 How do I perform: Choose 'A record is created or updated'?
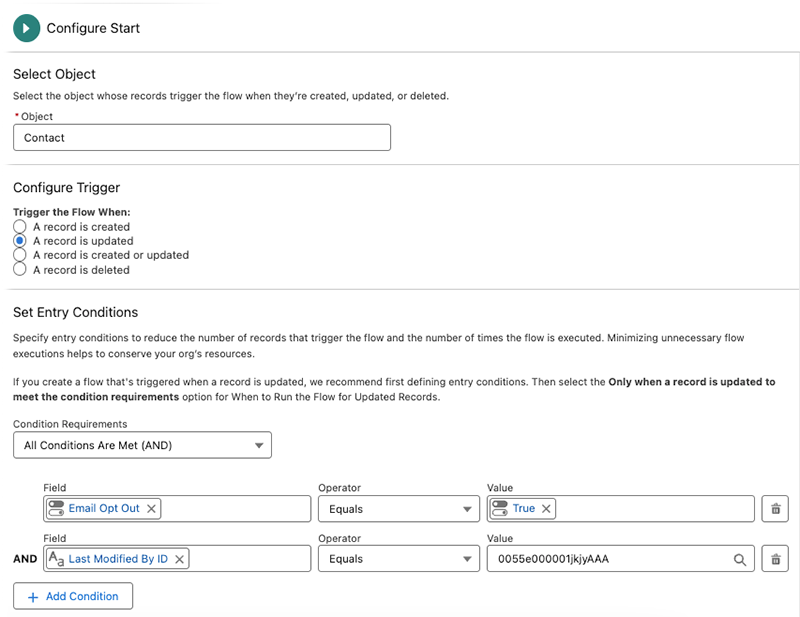click(x=20, y=255)
